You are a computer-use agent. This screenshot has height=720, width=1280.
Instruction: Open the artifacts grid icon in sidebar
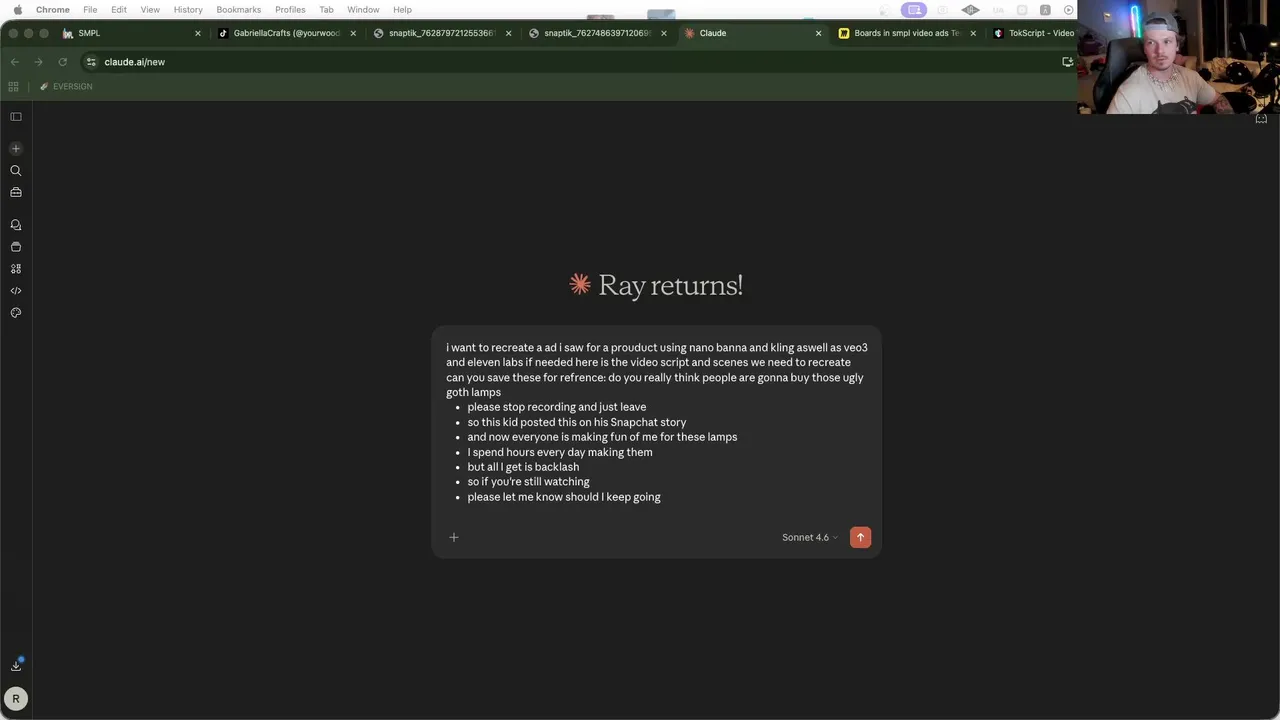coord(16,269)
